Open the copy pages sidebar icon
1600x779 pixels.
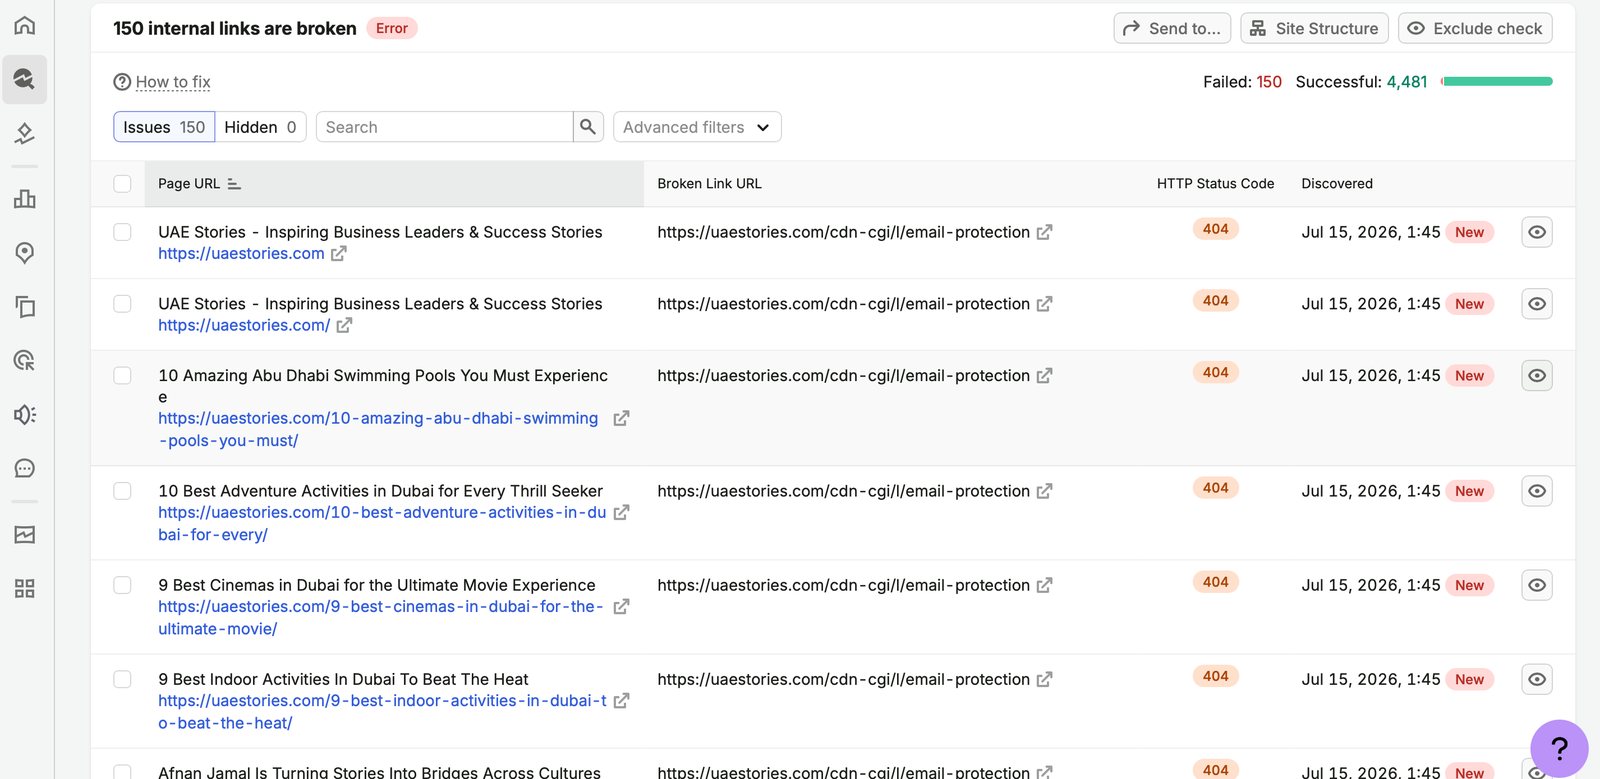(25, 306)
